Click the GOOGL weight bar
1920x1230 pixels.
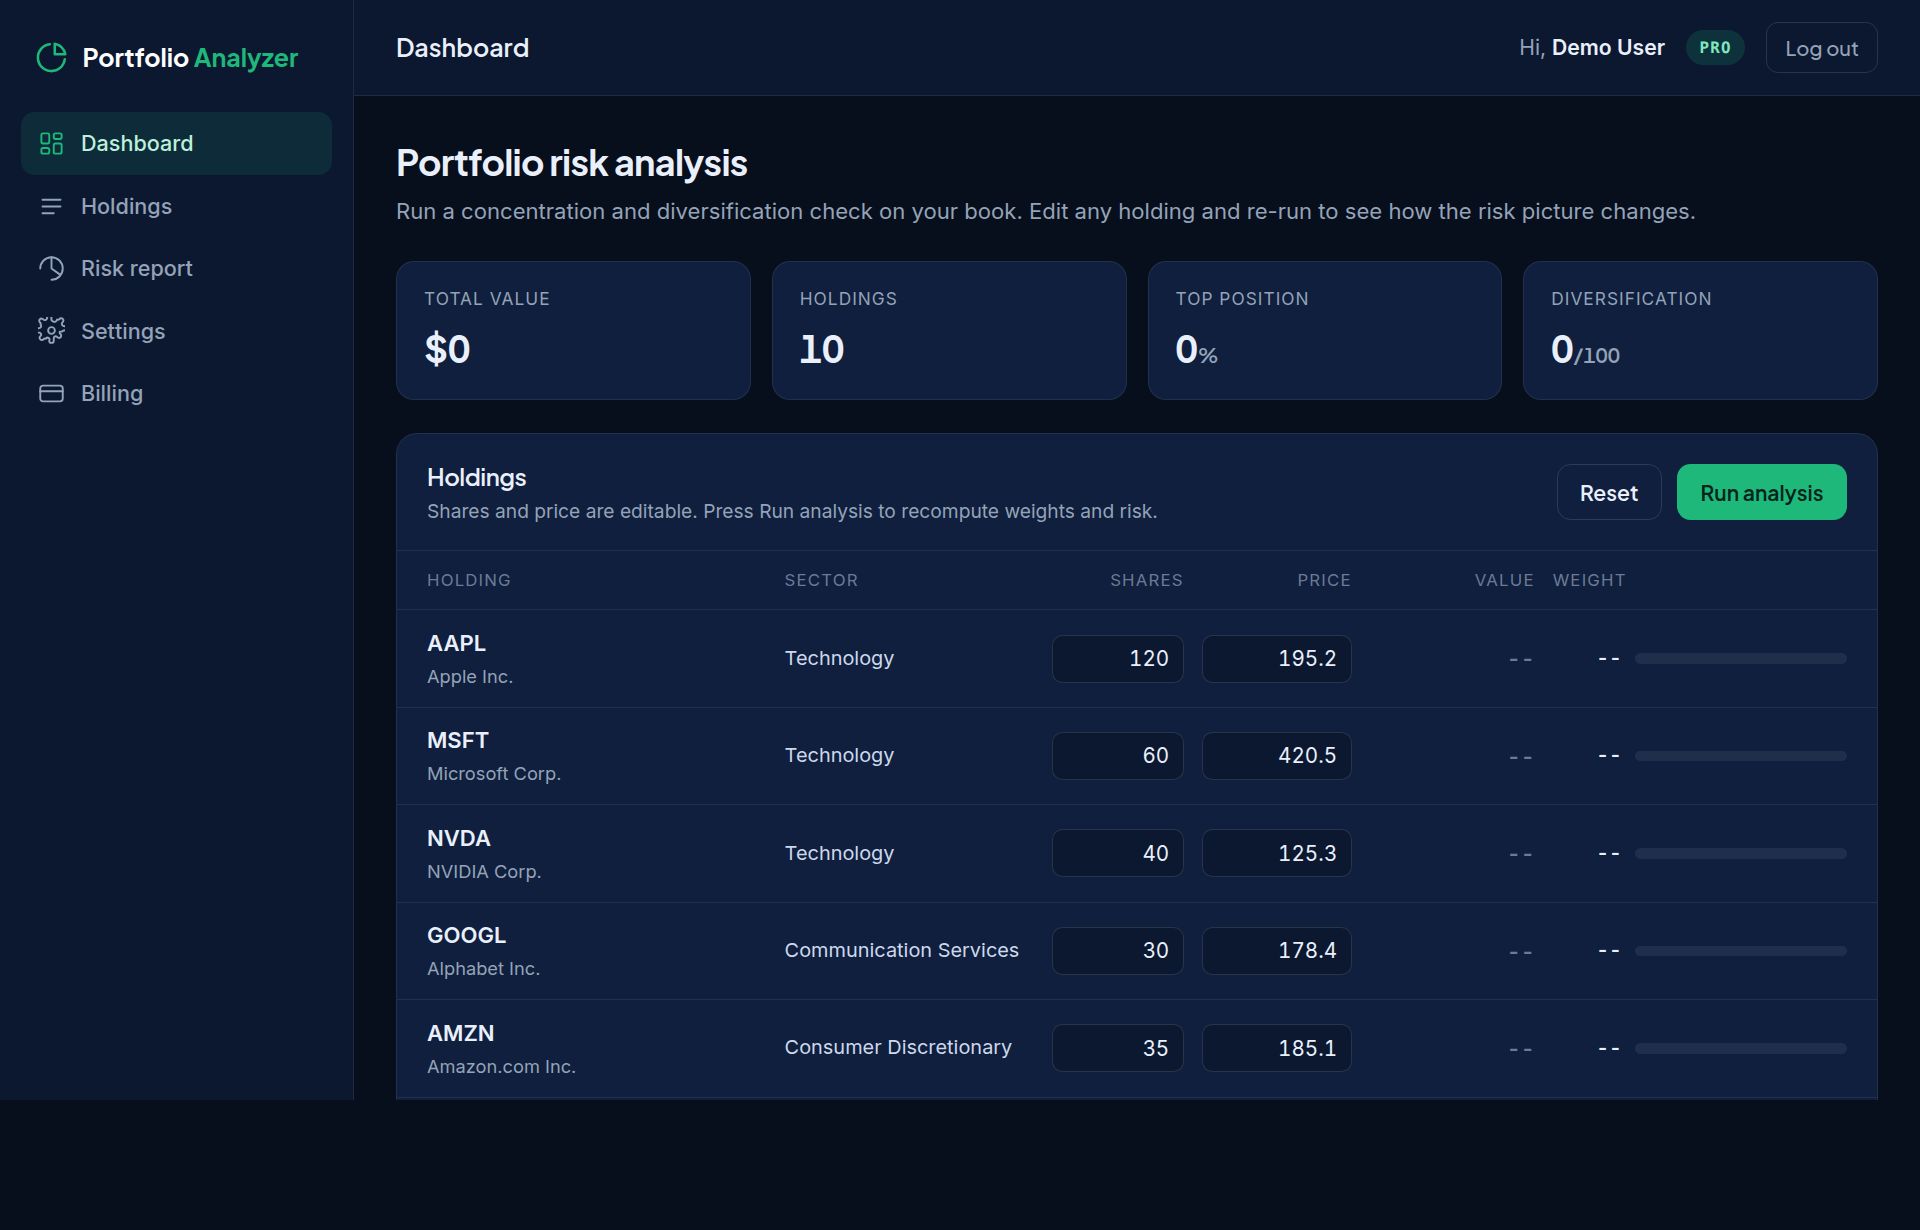point(1740,951)
